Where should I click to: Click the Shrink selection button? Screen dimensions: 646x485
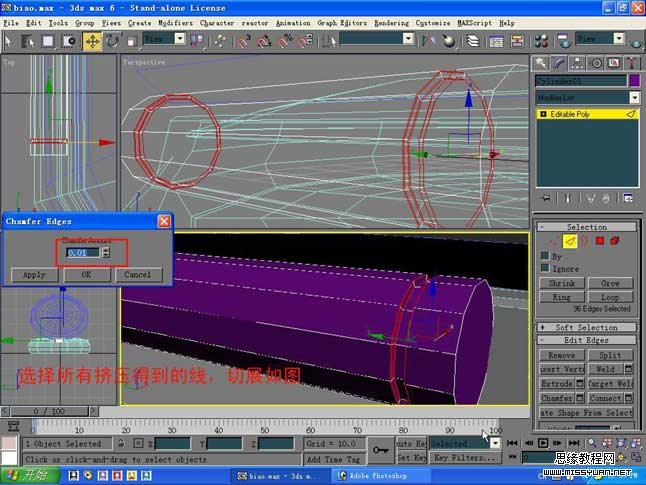(562, 283)
